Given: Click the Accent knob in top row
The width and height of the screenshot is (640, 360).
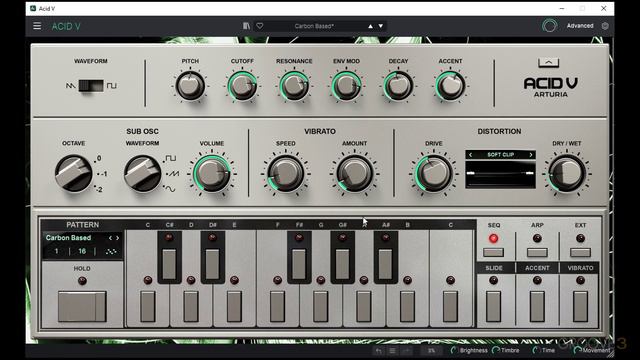Looking at the screenshot, I should [x=450, y=86].
